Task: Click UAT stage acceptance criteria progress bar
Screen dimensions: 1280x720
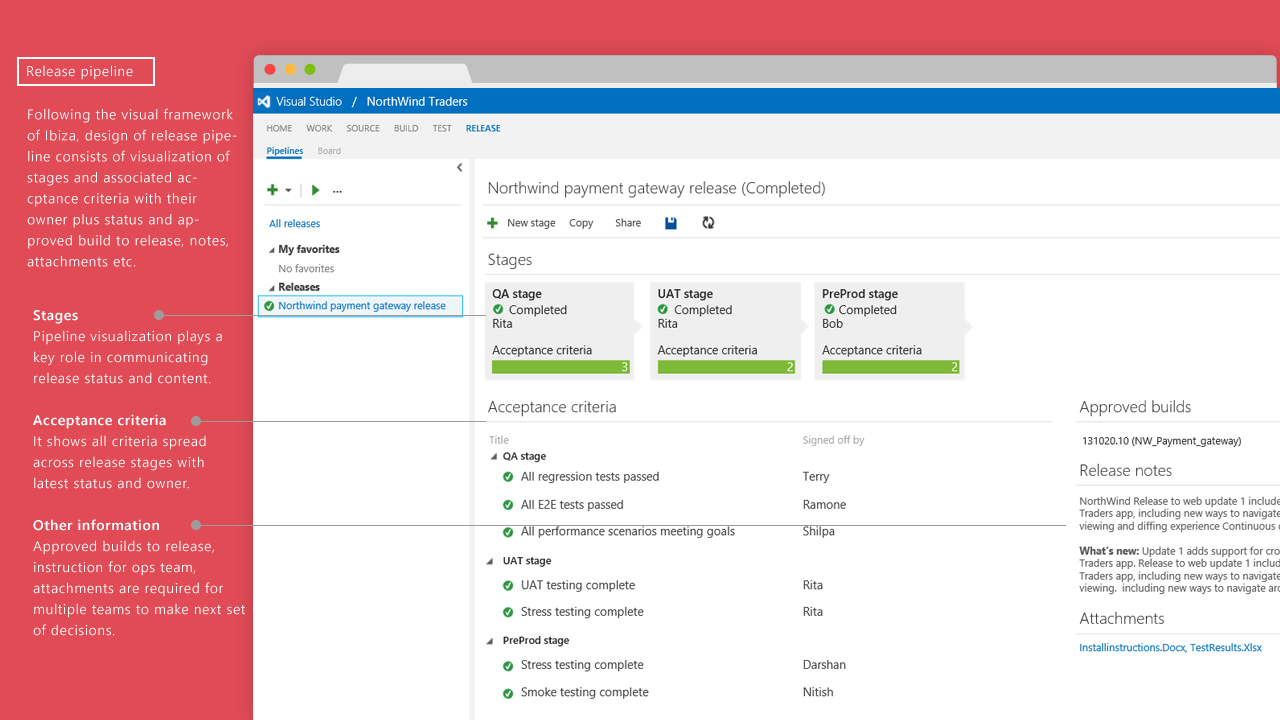Action: point(726,367)
